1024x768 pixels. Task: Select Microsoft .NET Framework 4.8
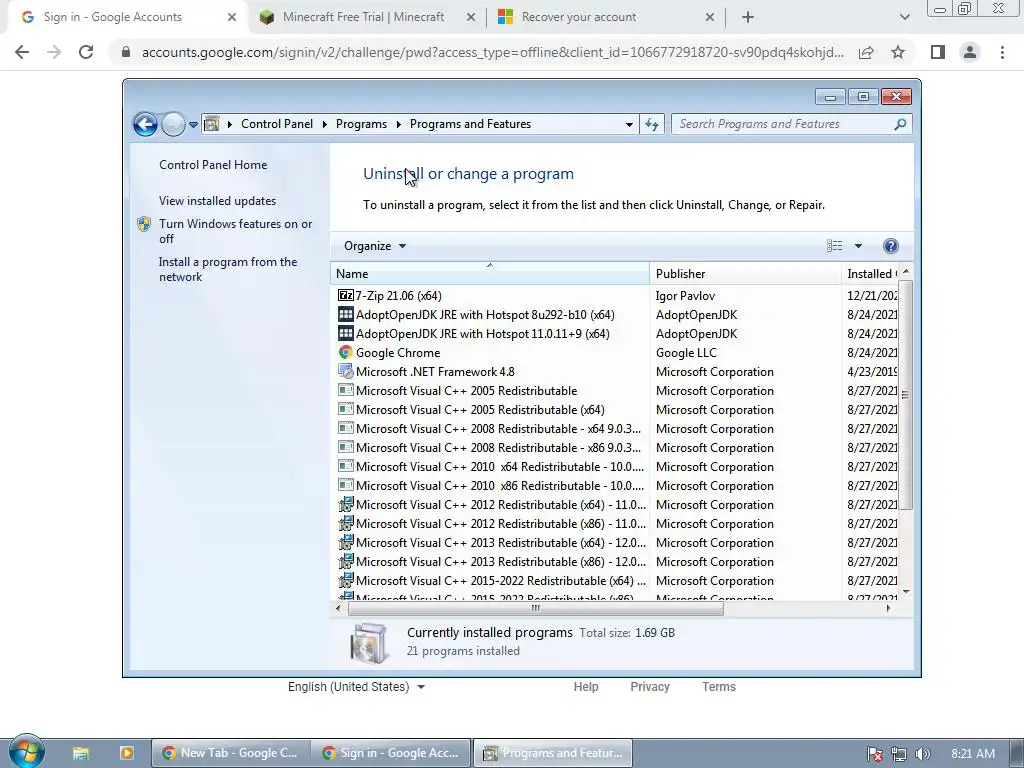point(435,372)
